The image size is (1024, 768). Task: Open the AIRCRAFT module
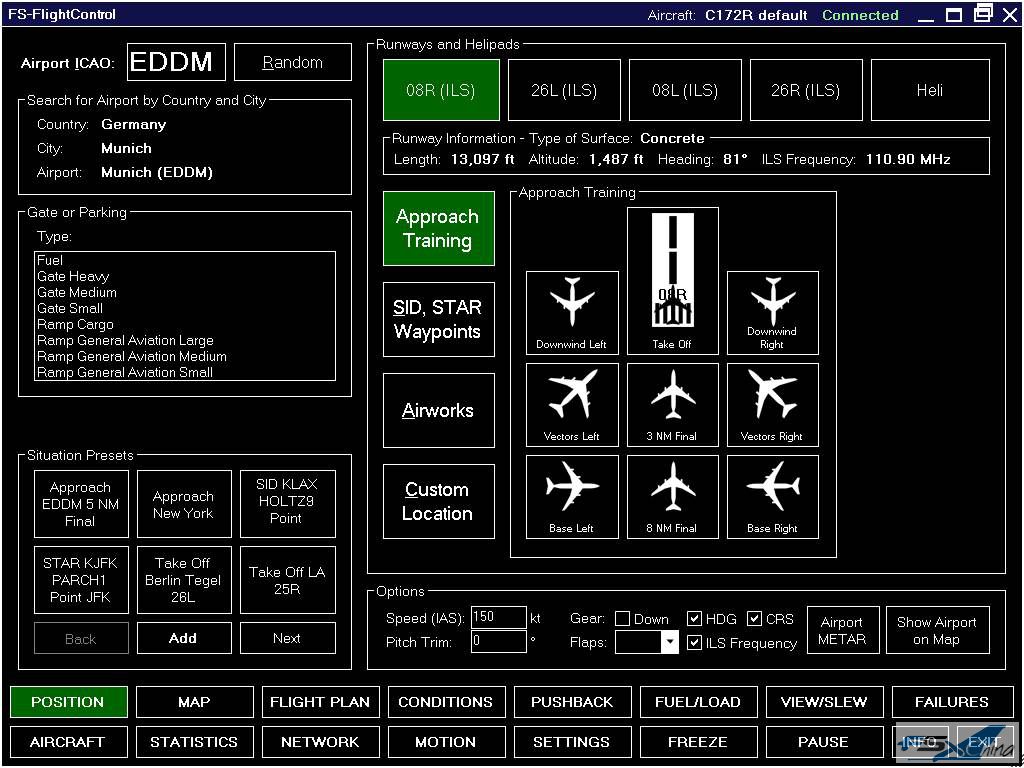tap(69, 742)
